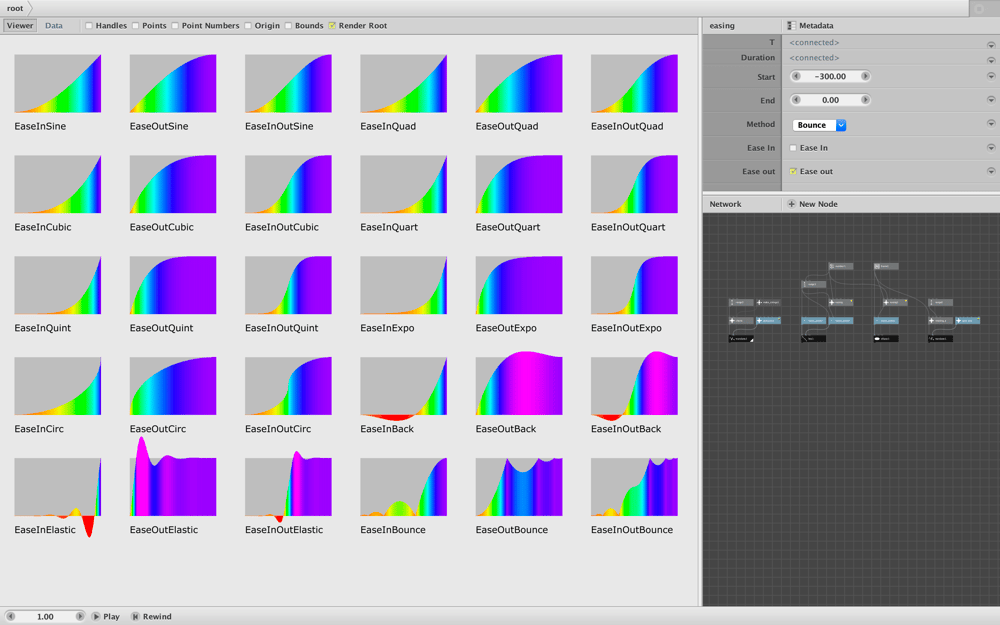Click the root breadcrumb

point(15,8)
